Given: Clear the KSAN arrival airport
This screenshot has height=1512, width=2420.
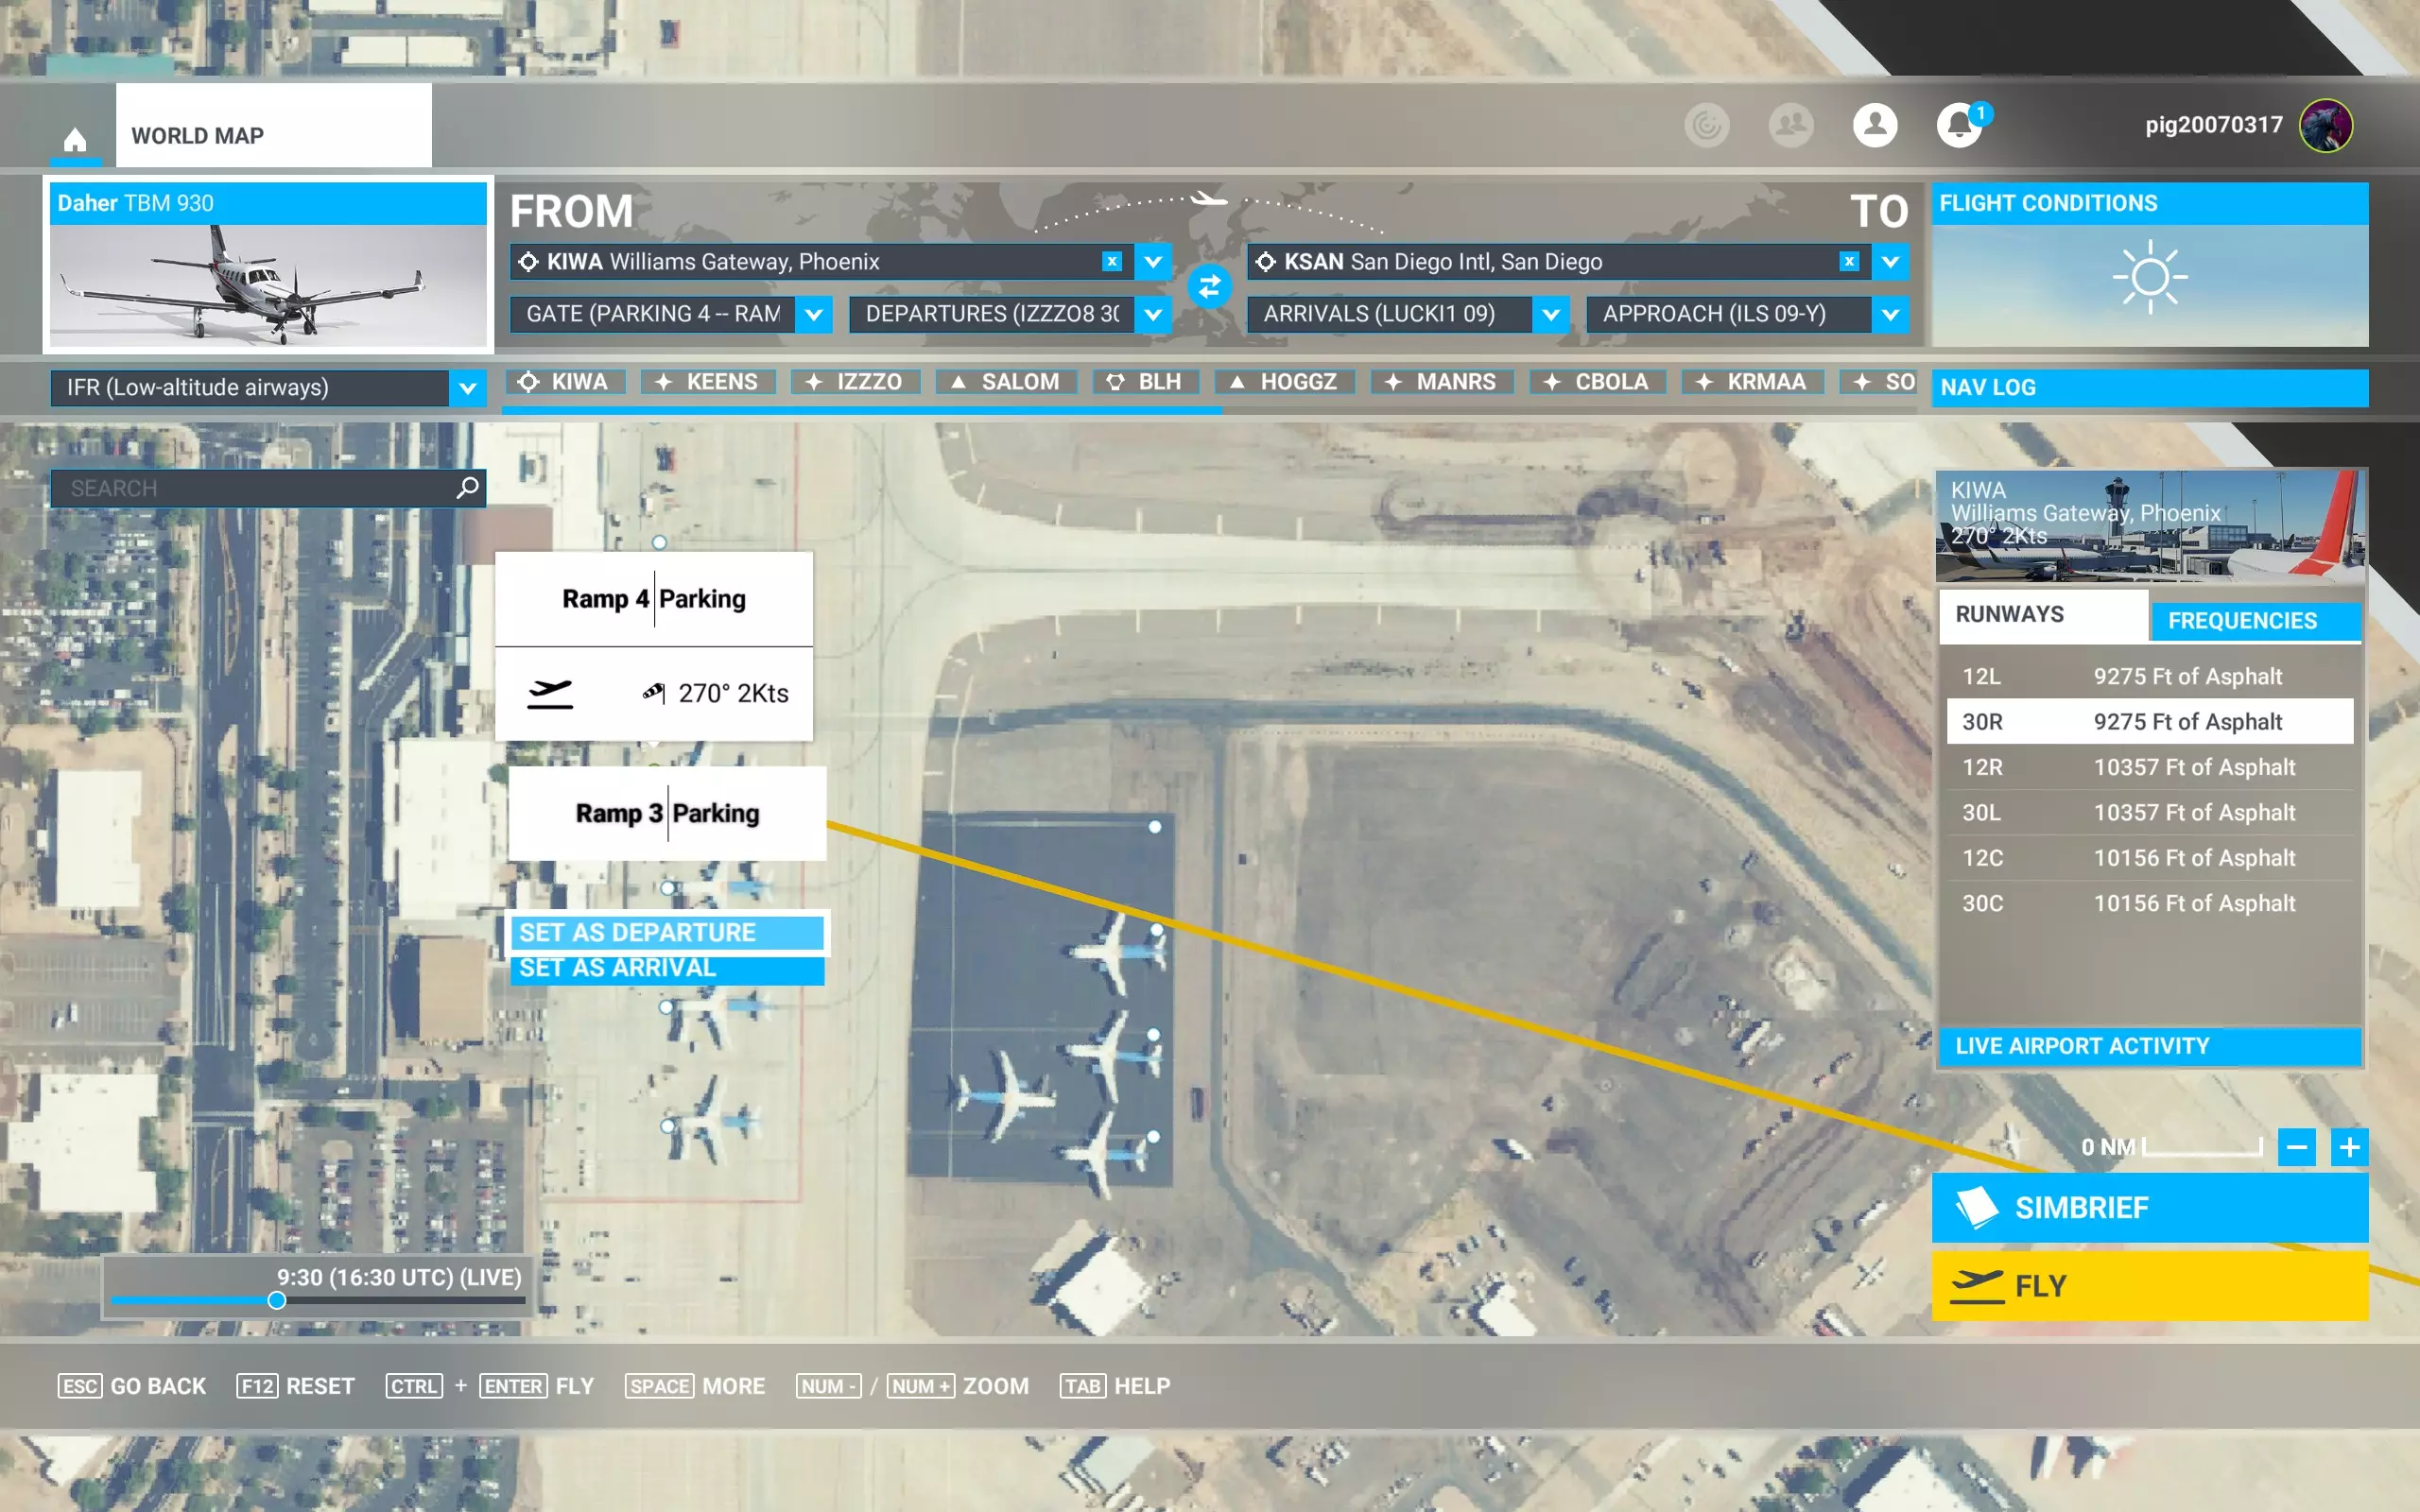Looking at the screenshot, I should tap(1849, 261).
